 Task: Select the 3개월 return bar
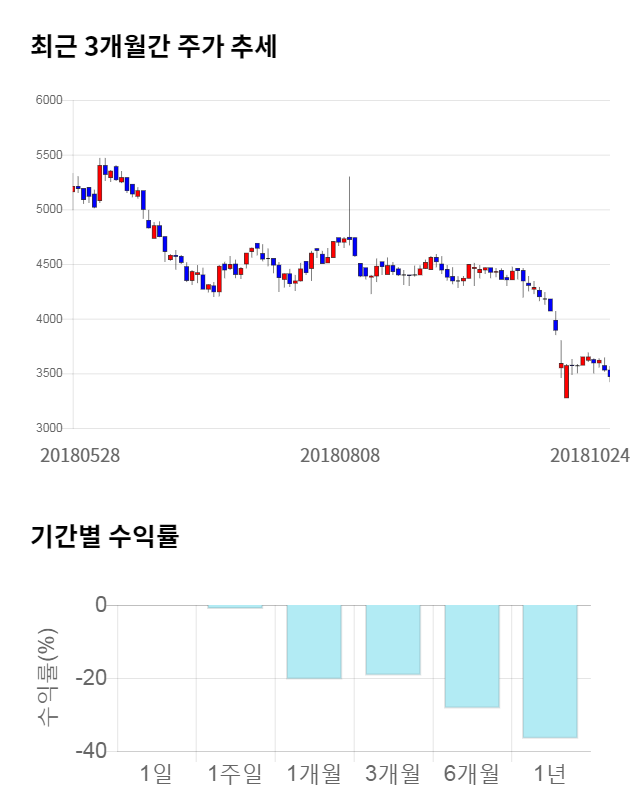tap(392, 640)
